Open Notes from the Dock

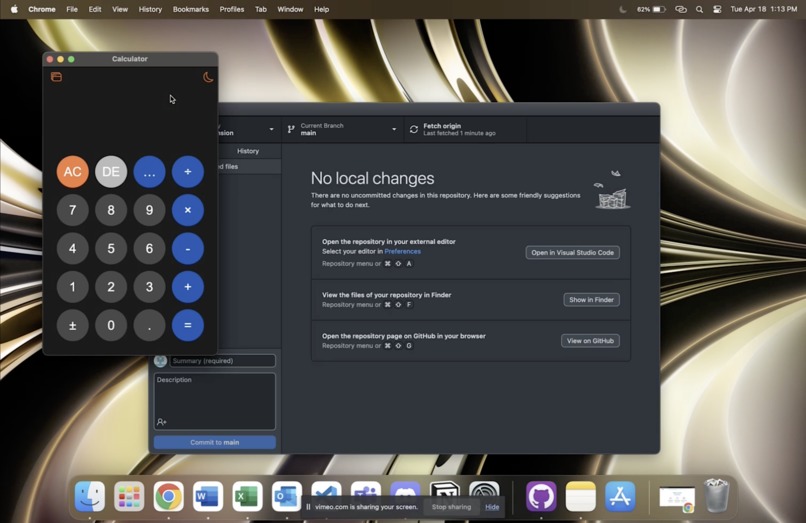tap(580, 496)
